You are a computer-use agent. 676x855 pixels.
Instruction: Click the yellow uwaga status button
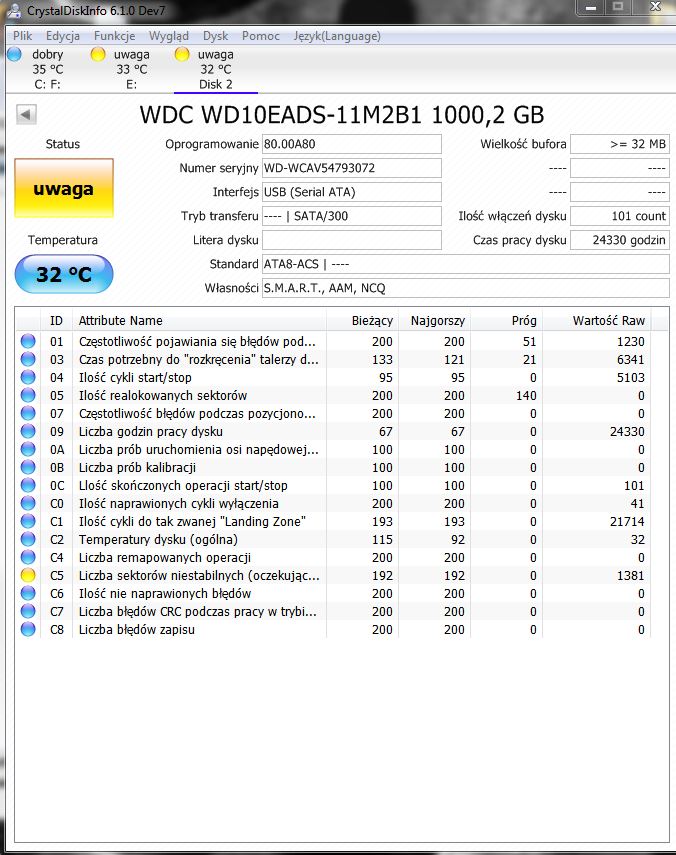pyautogui.click(x=64, y=189)
